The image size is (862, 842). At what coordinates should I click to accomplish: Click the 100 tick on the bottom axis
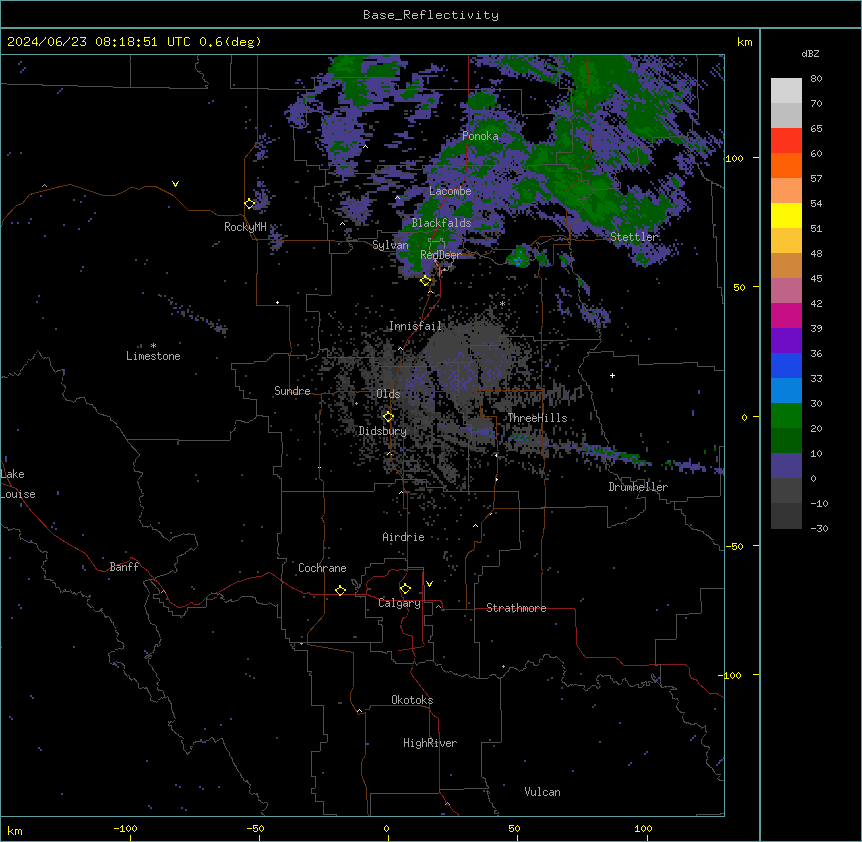[x=643, y=828]
